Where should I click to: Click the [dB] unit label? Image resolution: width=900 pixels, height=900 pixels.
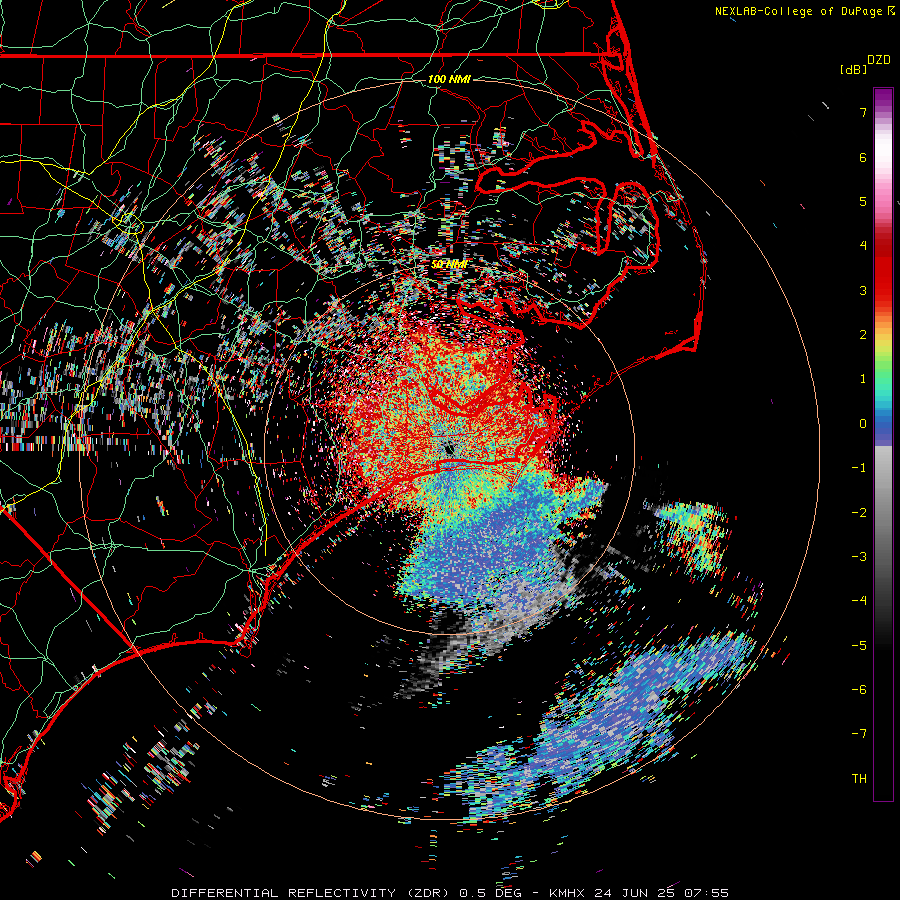[x=853, y=69]
